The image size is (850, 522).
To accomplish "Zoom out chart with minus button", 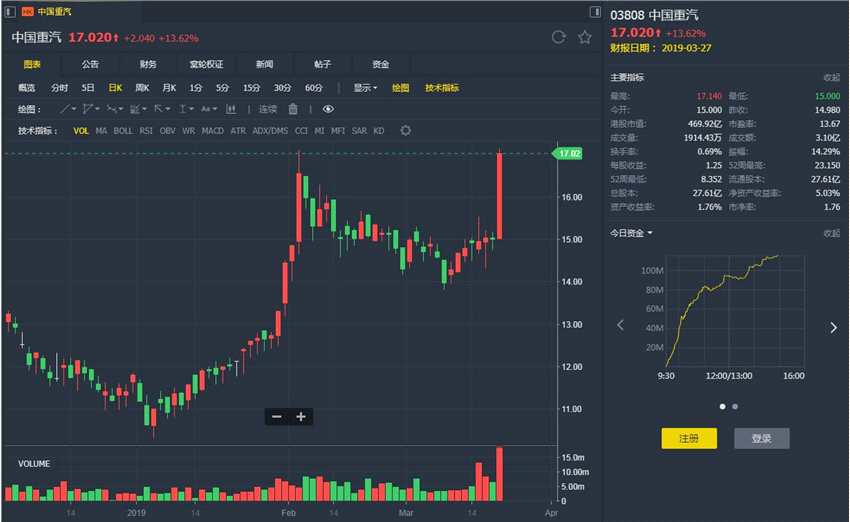I will click(x=276, y=416).
